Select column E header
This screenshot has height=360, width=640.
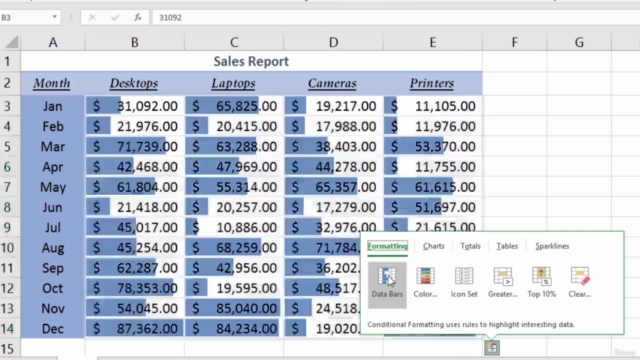(x=433, y=42)
